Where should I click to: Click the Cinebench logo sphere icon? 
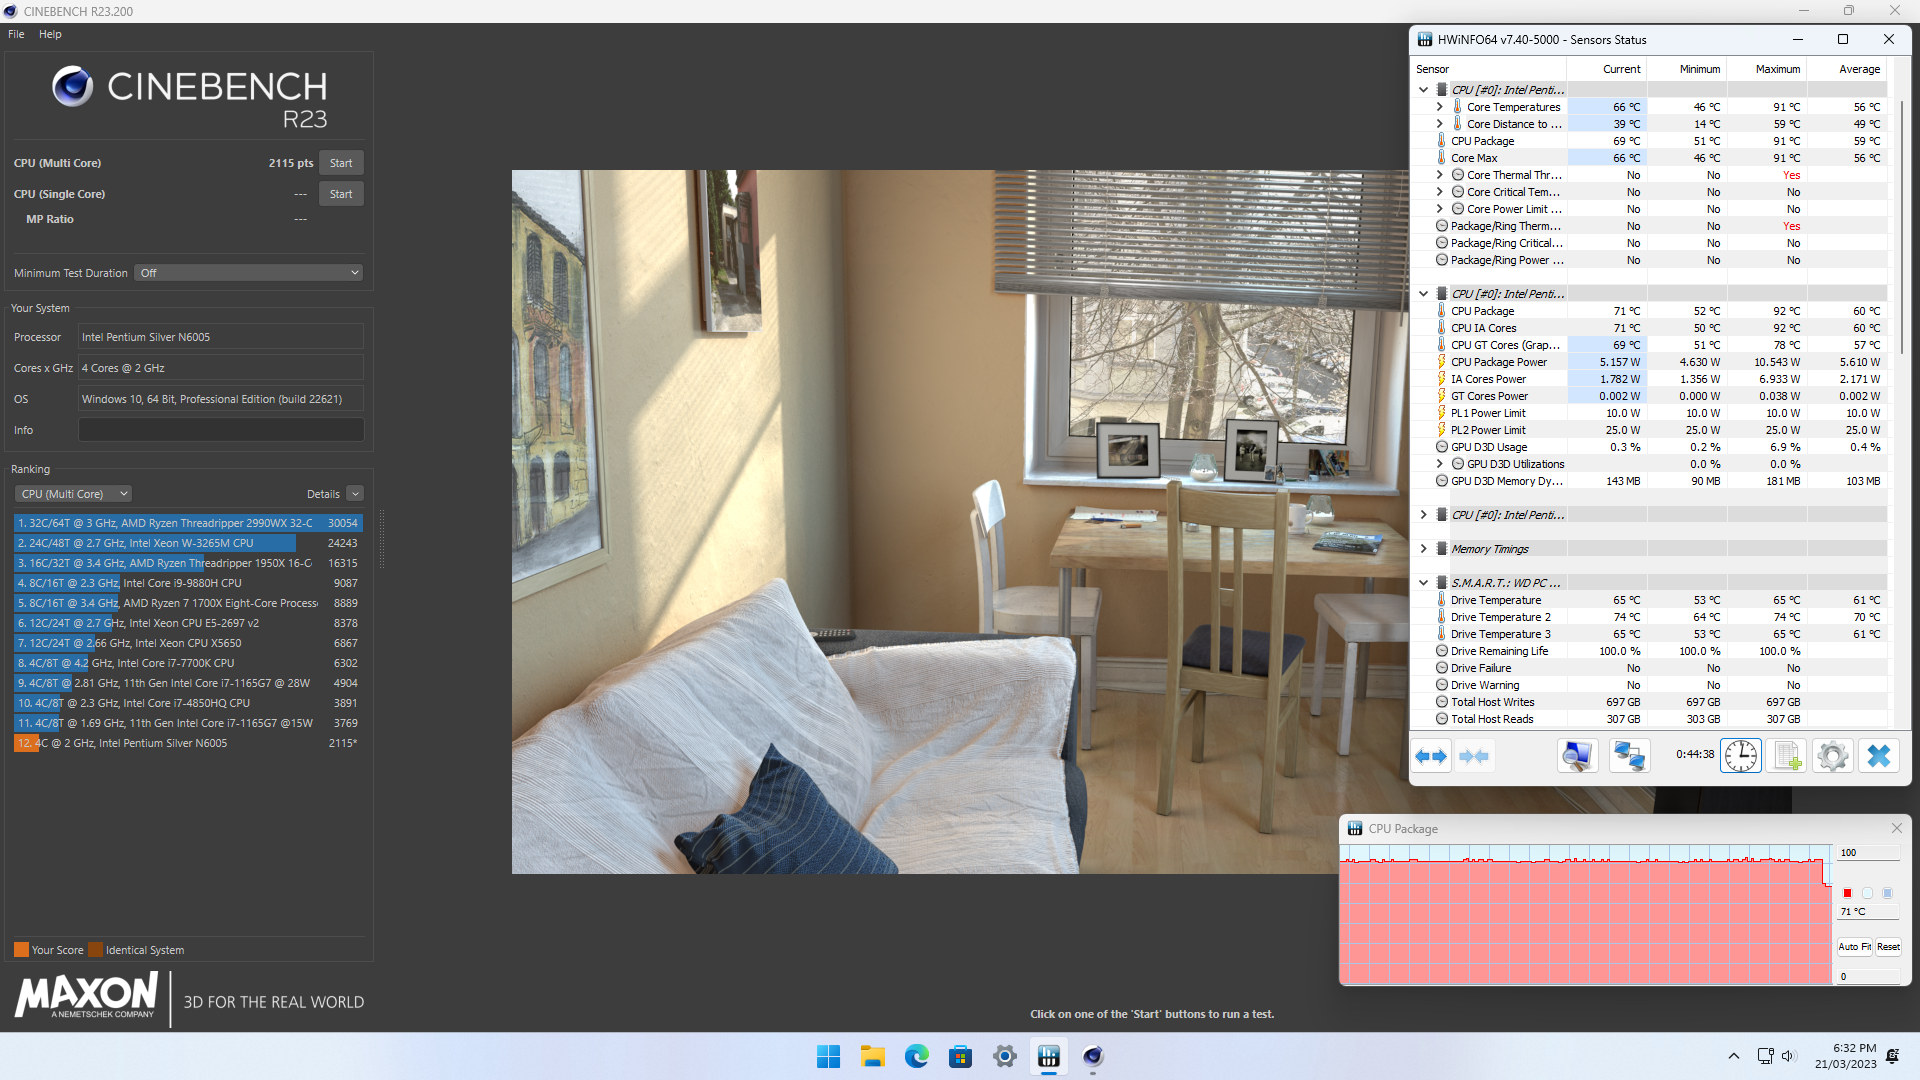coord(73,87)
